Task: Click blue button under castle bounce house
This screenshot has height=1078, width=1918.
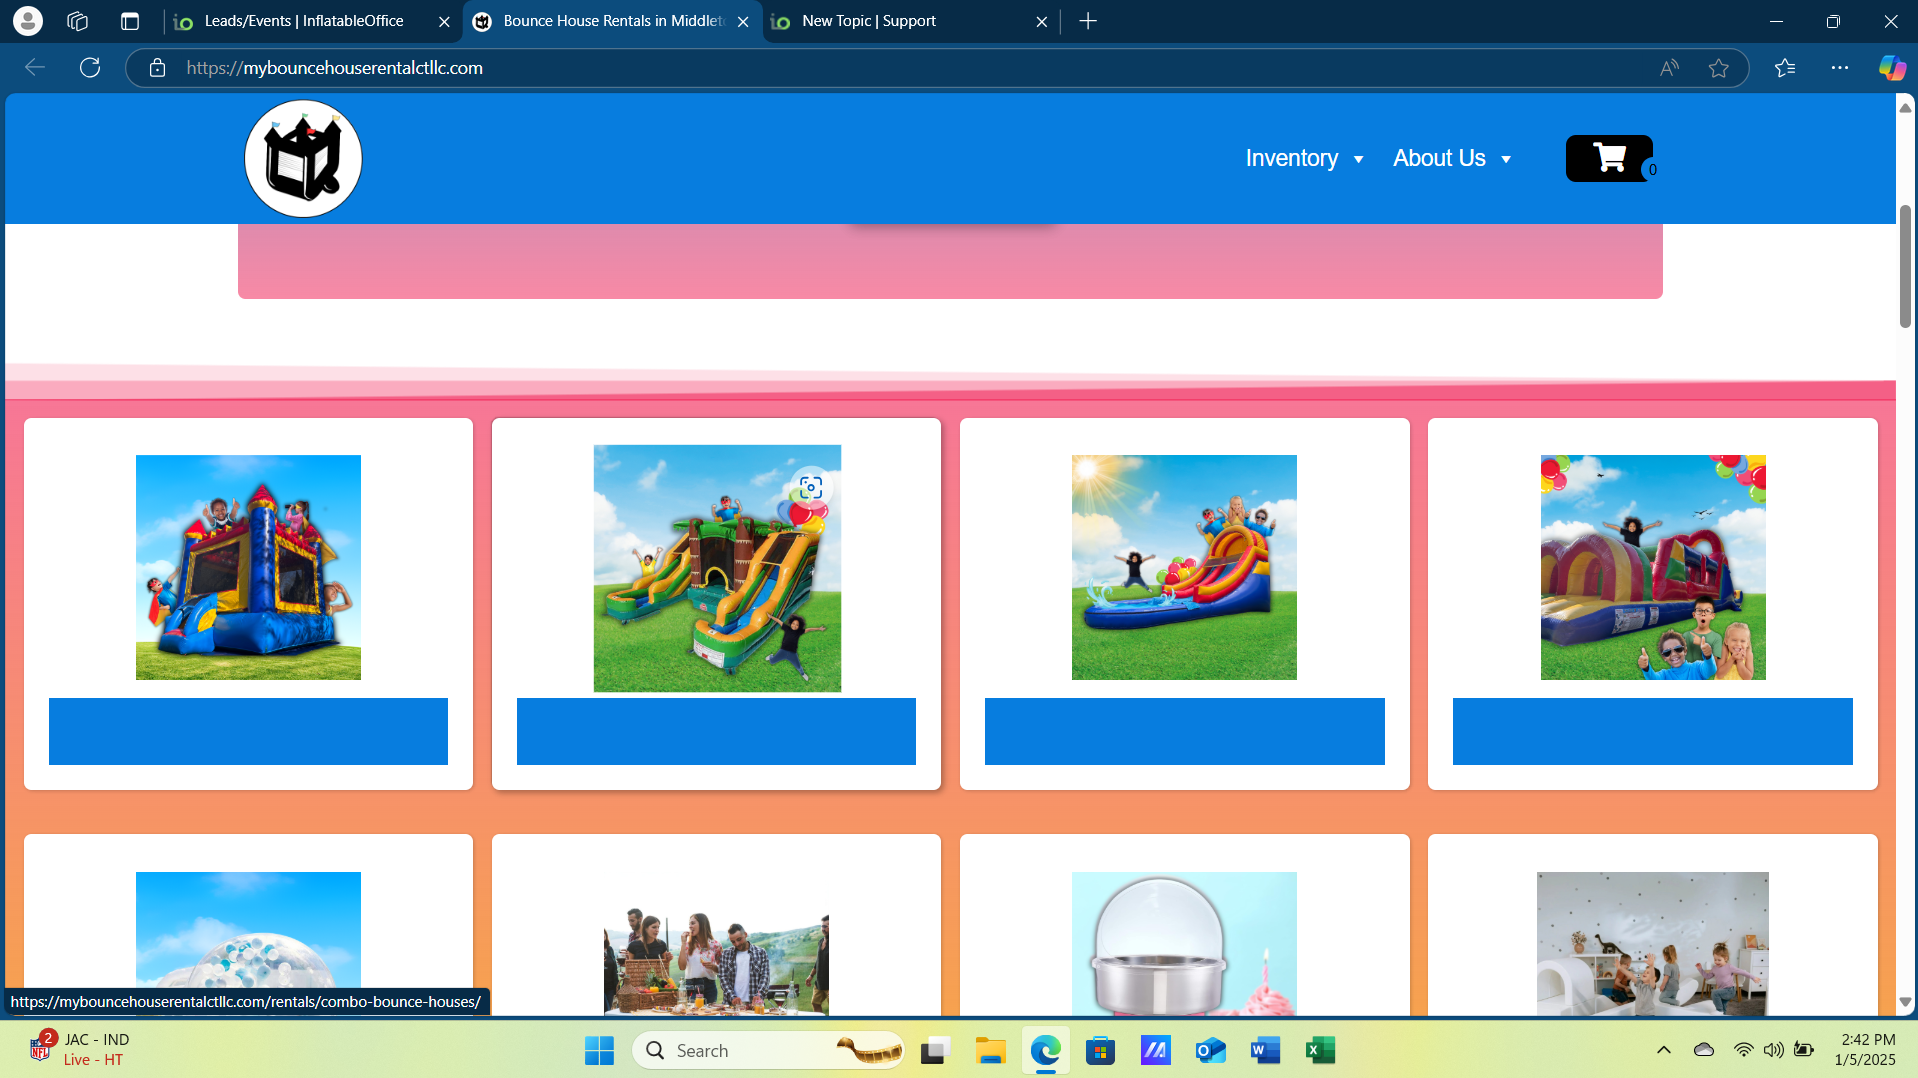Action: coord(248,731)
